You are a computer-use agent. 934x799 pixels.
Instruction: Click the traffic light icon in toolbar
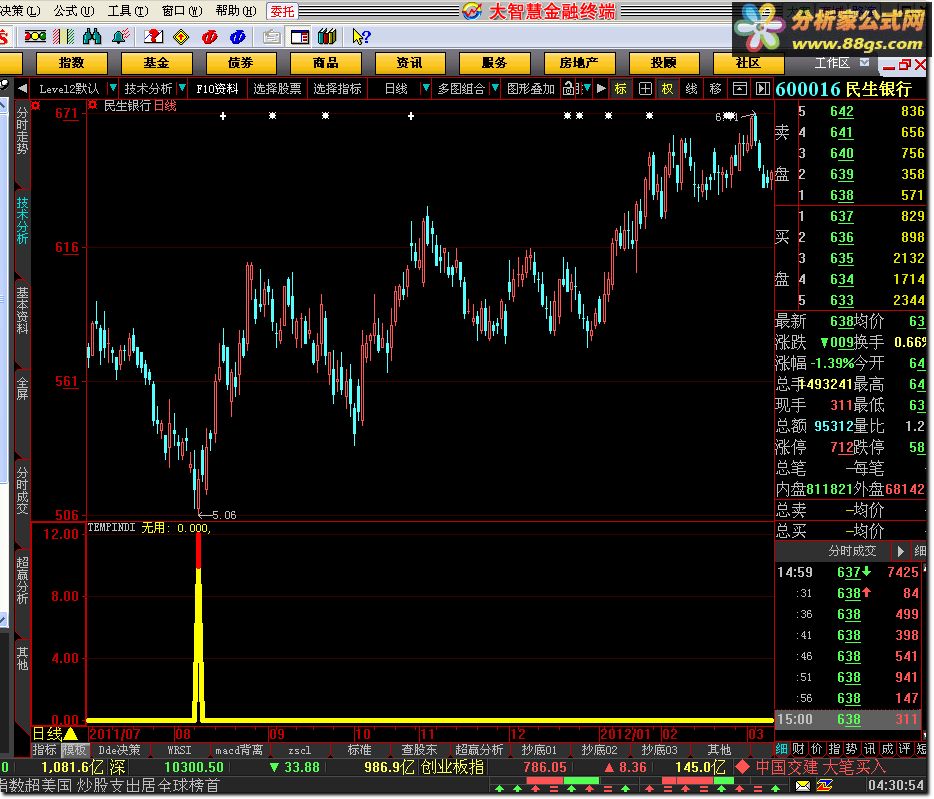tap(35, 37)
